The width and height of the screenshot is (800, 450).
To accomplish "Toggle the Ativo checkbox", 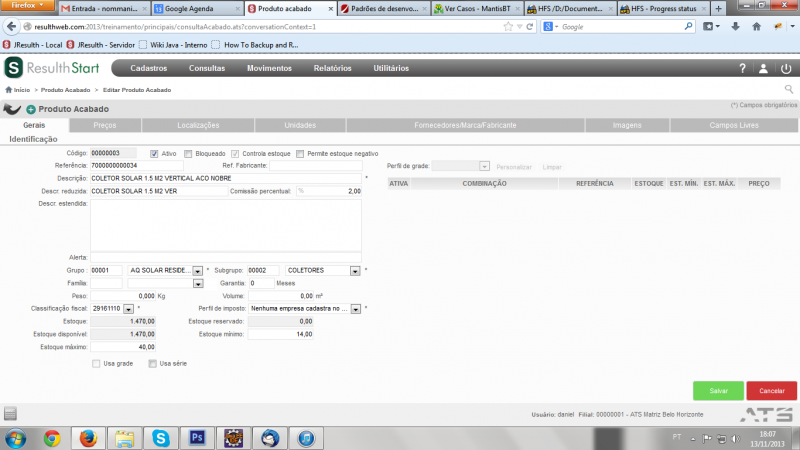I will [154, 154].
